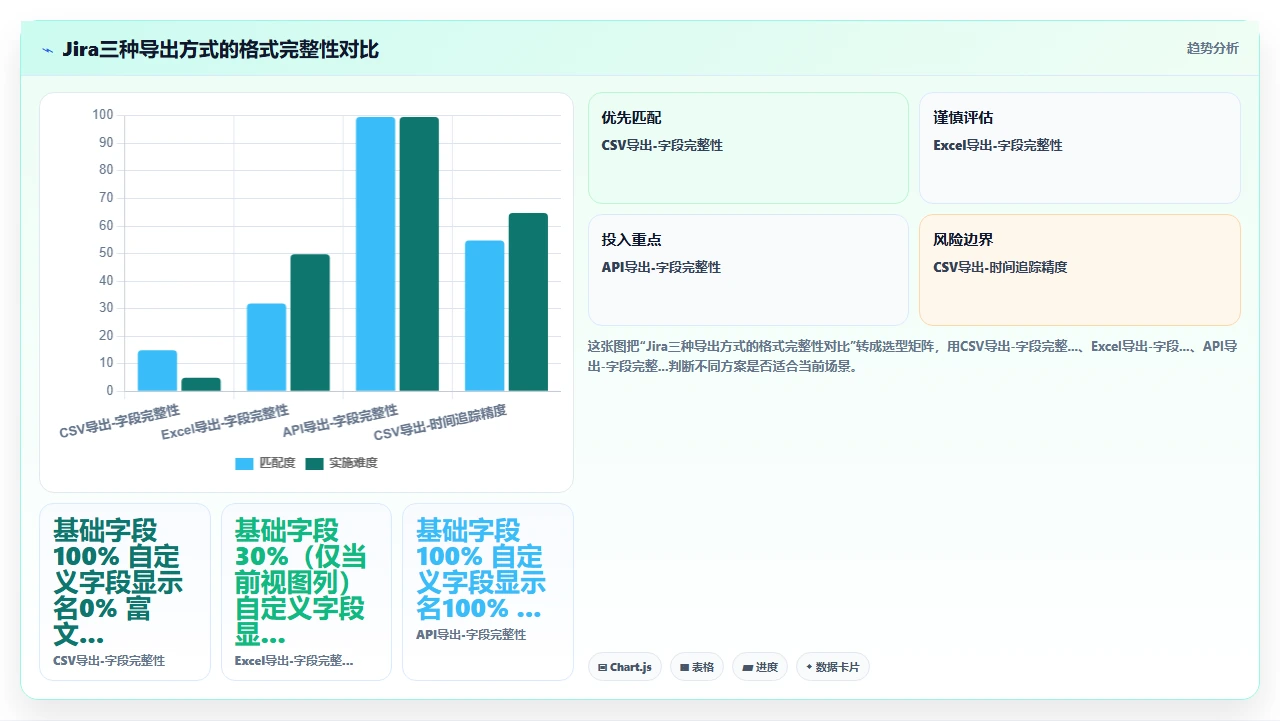Click the 数据卡片 tag chip
Image resolution: width=1280 pixels, height=721 pixels.
(833, 667)
